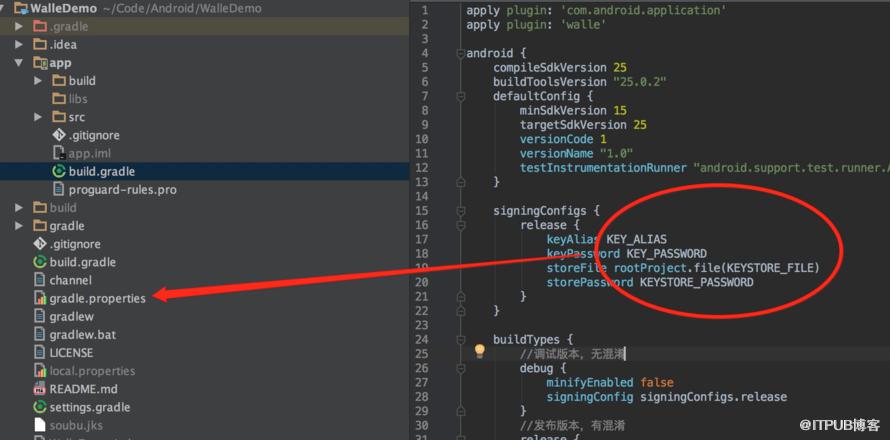Expand the .idea folder arrow
Image resolution: width=890 pixels, height=440 pixels.
(19, 44)
